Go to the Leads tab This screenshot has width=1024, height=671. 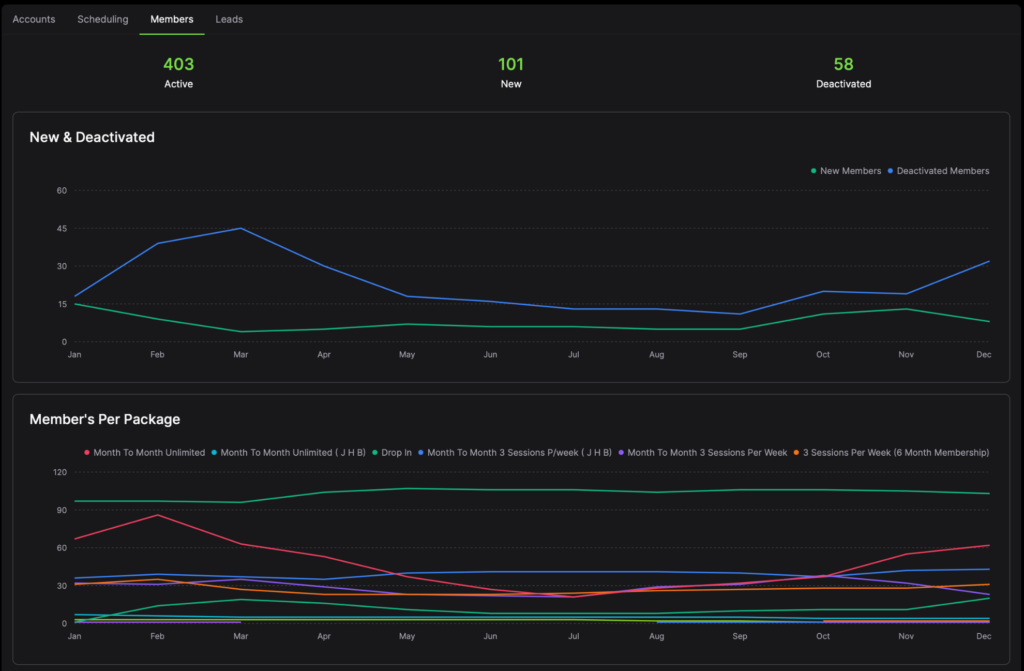pos(229,19)
